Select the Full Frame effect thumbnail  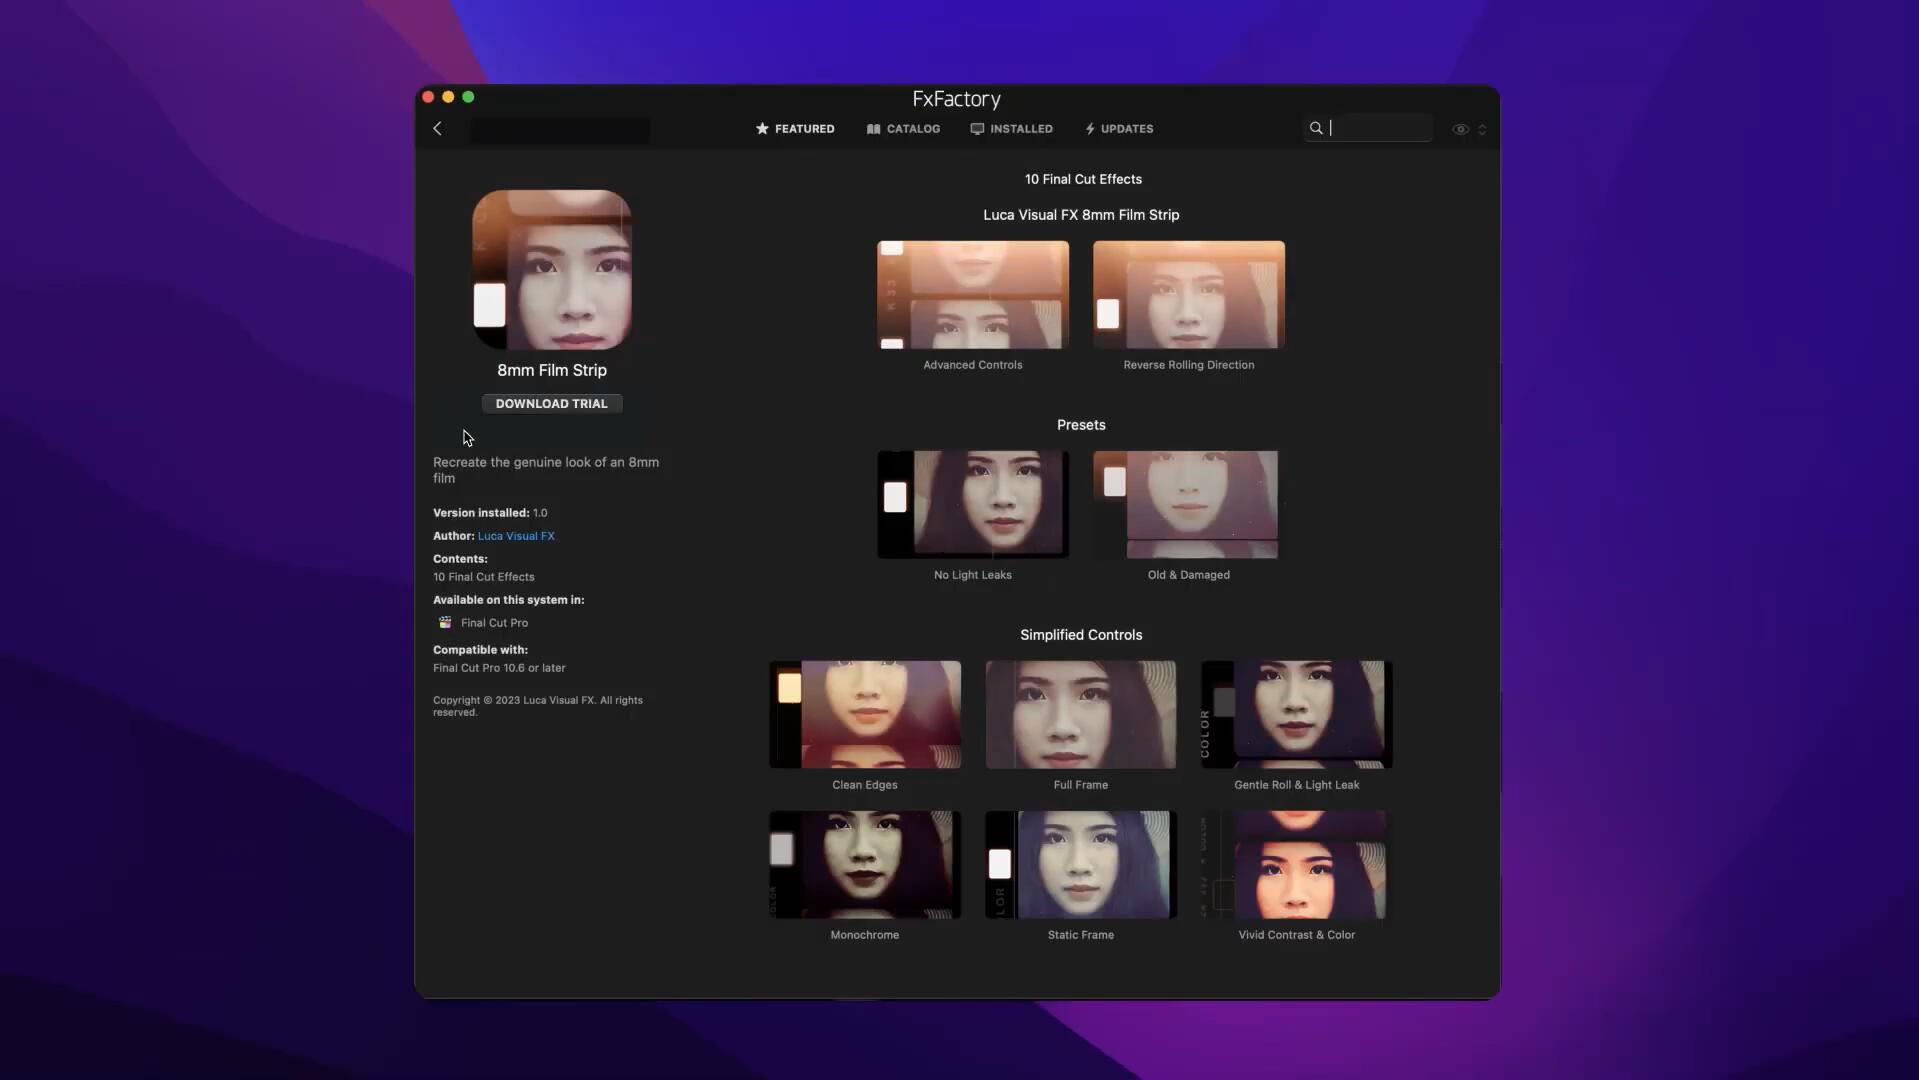click(1081, 715)
